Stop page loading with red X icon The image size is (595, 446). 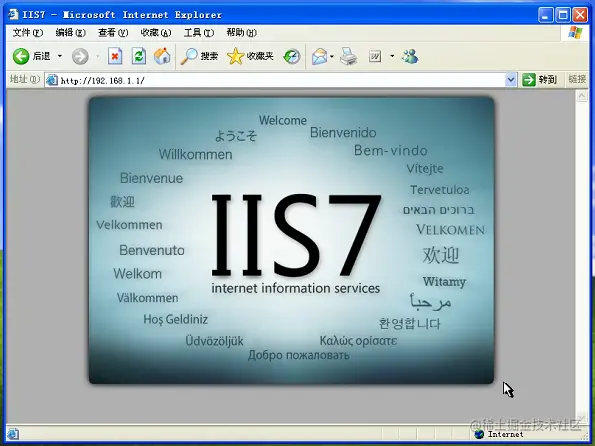(115, 56)
